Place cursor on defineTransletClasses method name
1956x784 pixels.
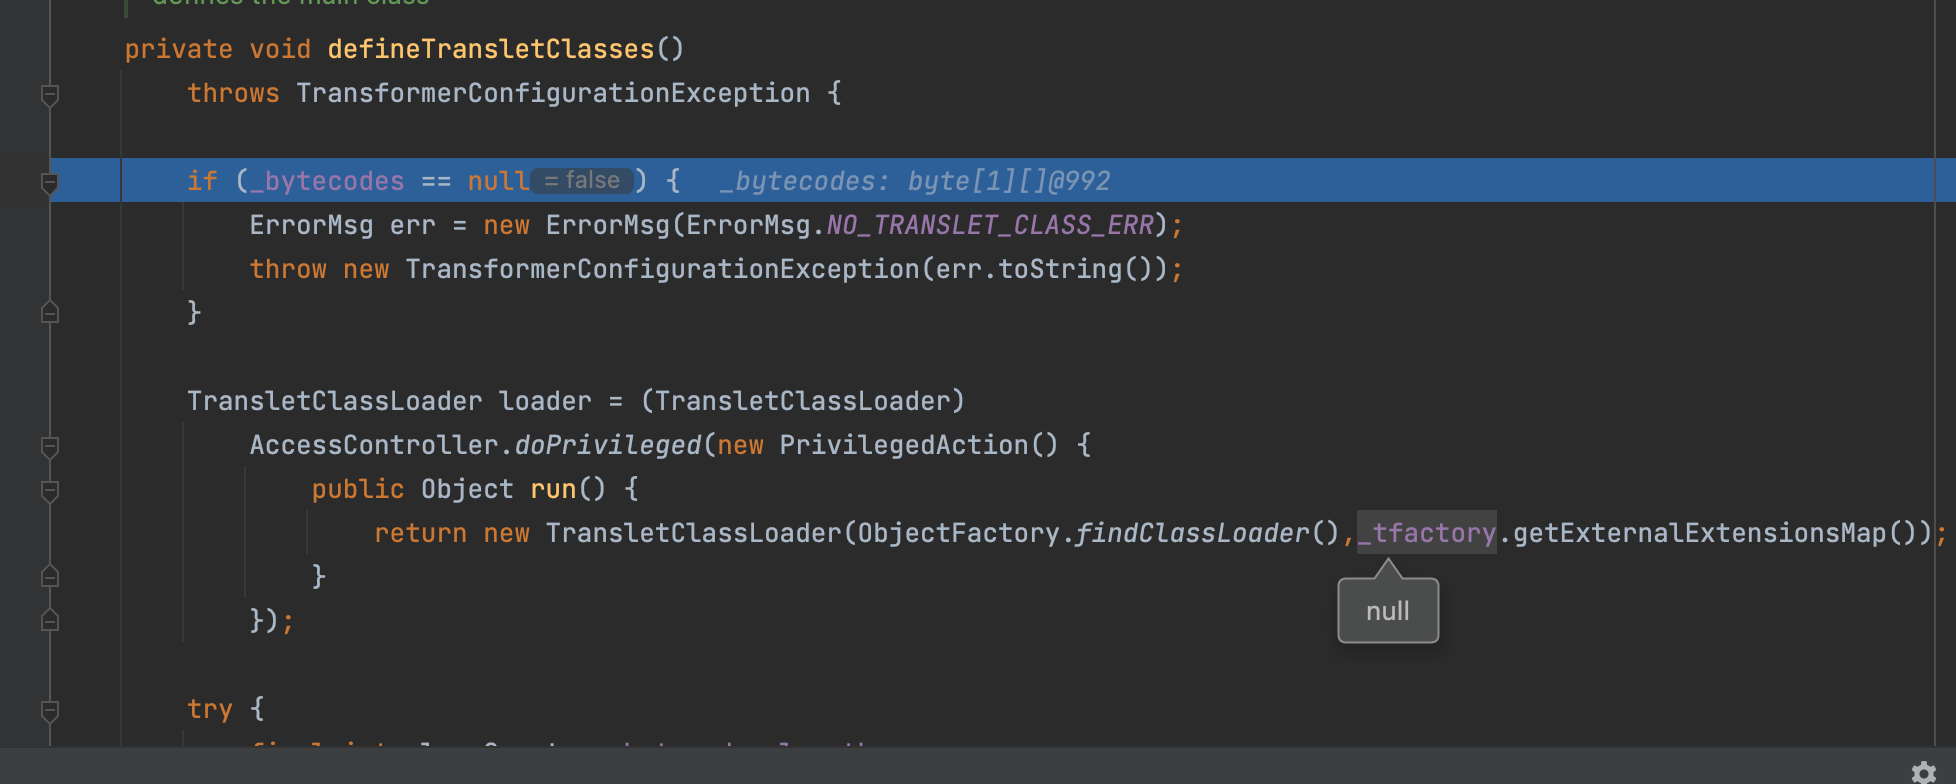pos(490,49)
